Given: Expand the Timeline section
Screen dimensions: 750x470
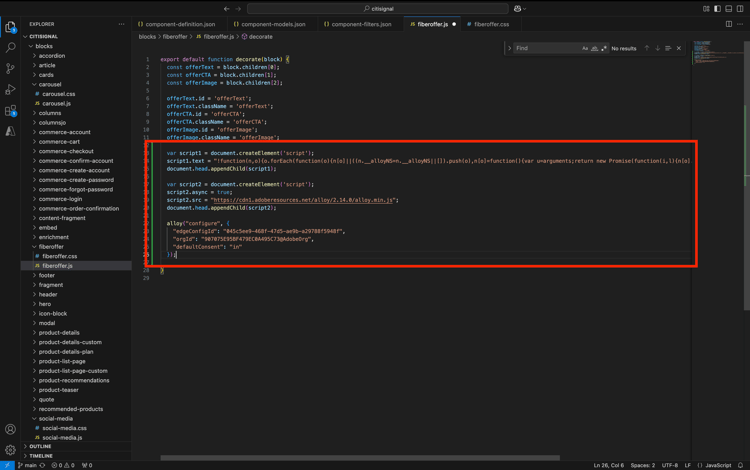Looking at the screenshot, I should point(41,456).
